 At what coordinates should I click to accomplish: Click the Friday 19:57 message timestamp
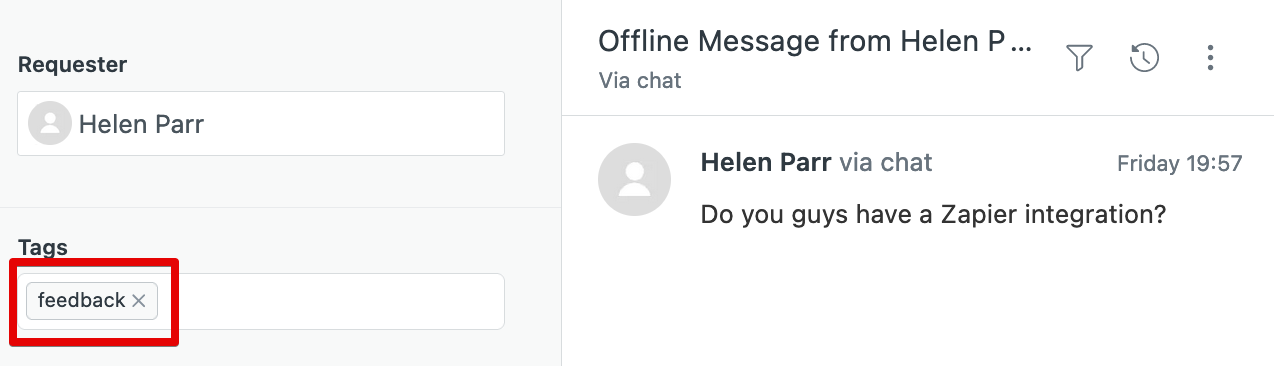1180,163
